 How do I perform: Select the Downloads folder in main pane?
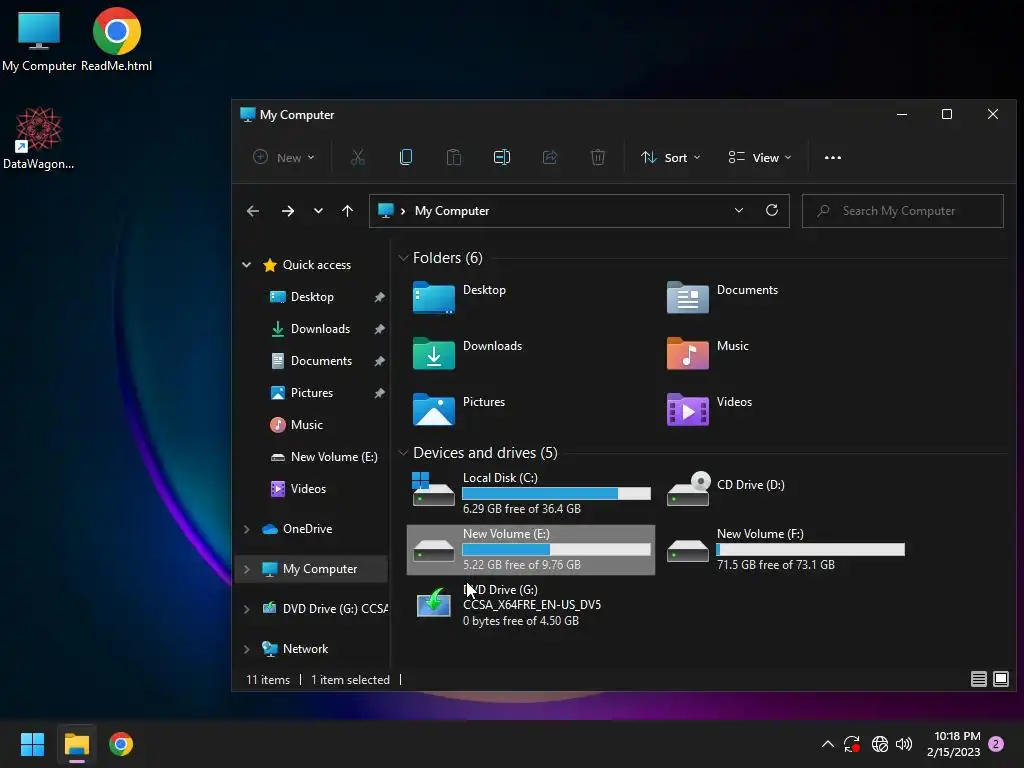tap(468, 353)
